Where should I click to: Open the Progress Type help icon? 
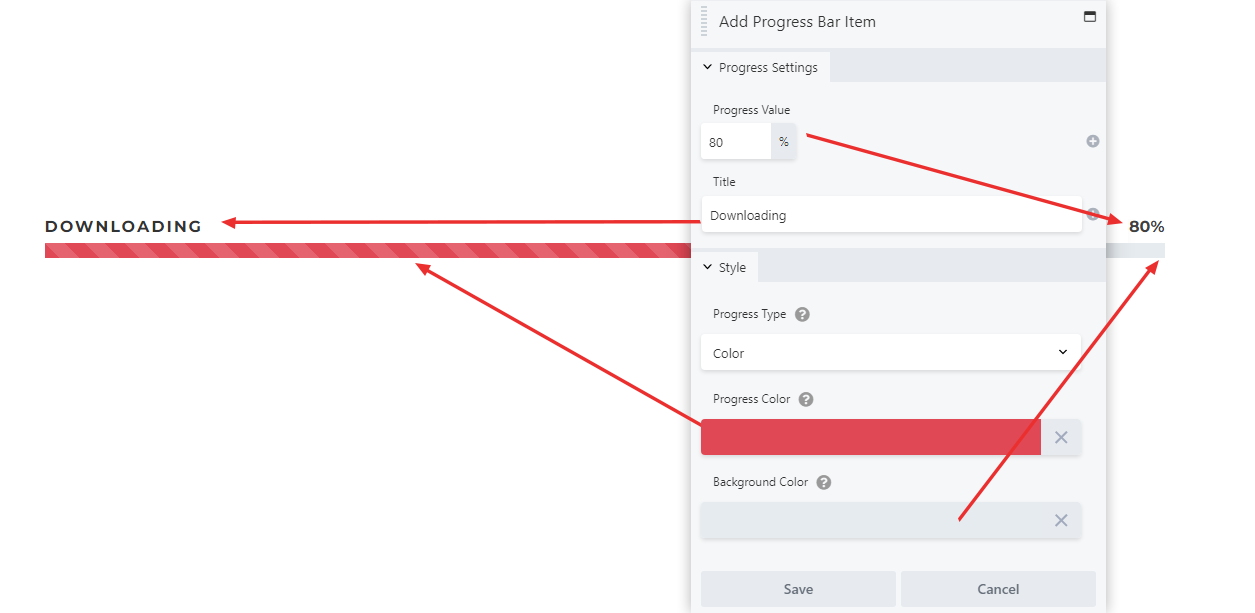pyautogui.click(x=802, y=314)
